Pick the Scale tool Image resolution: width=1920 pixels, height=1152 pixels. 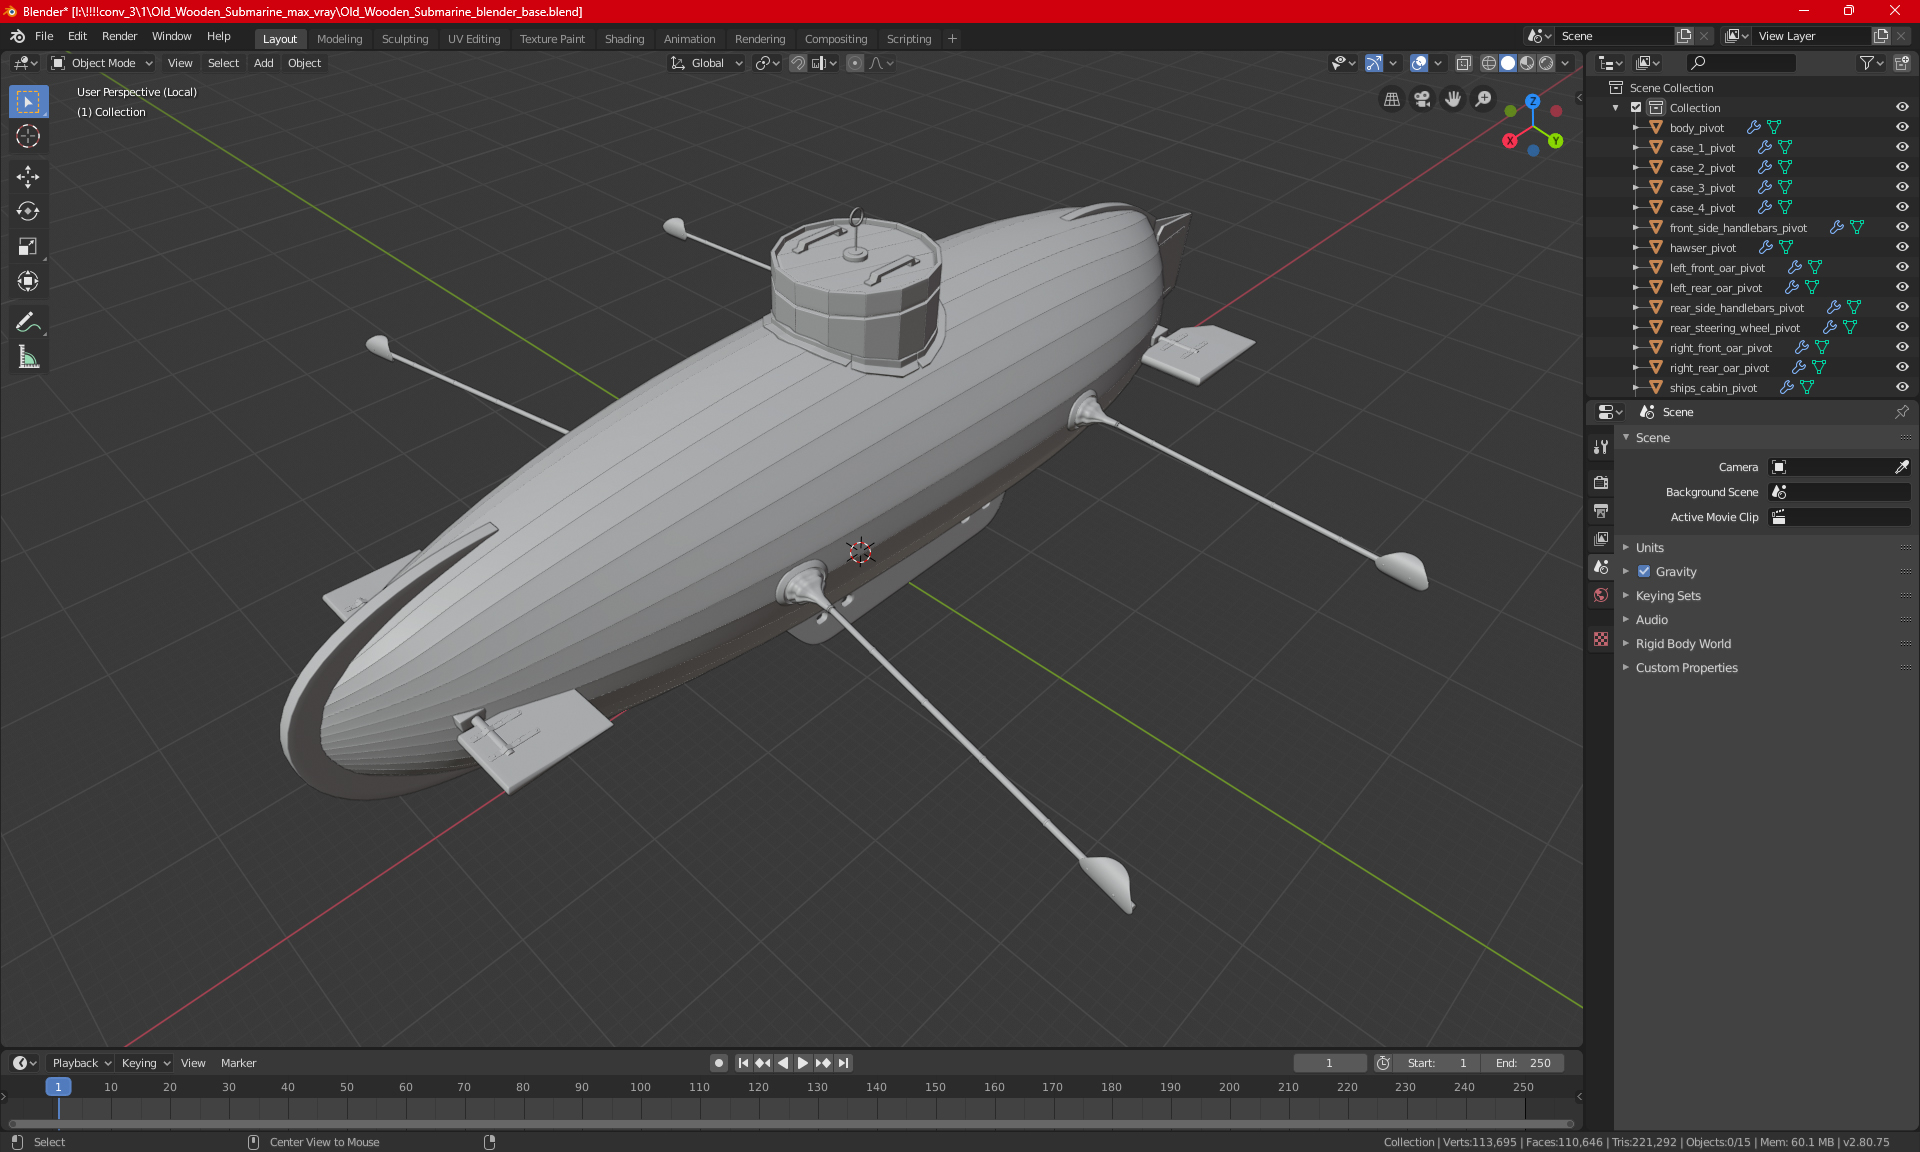[x=28, y=246]
